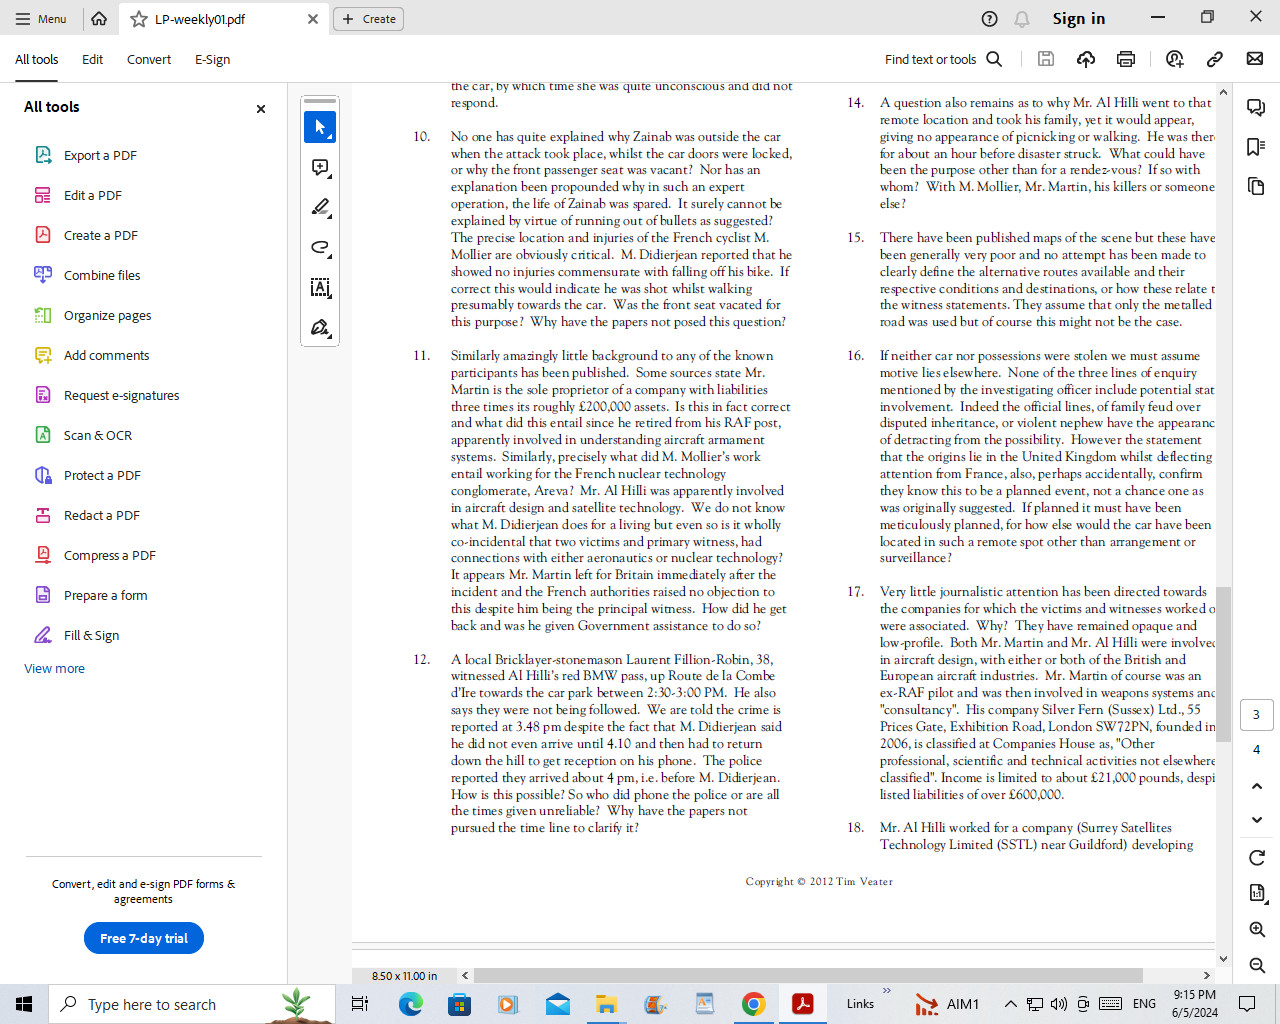This screenshot has height=1024, width=1280.
Task: Click the current page number 3 box
Action: coord(1256,714)
